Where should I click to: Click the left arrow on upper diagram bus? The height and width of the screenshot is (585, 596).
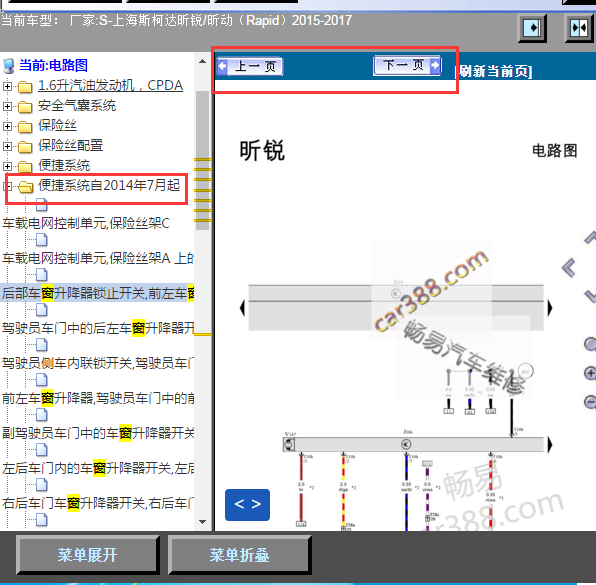(243, 307)
